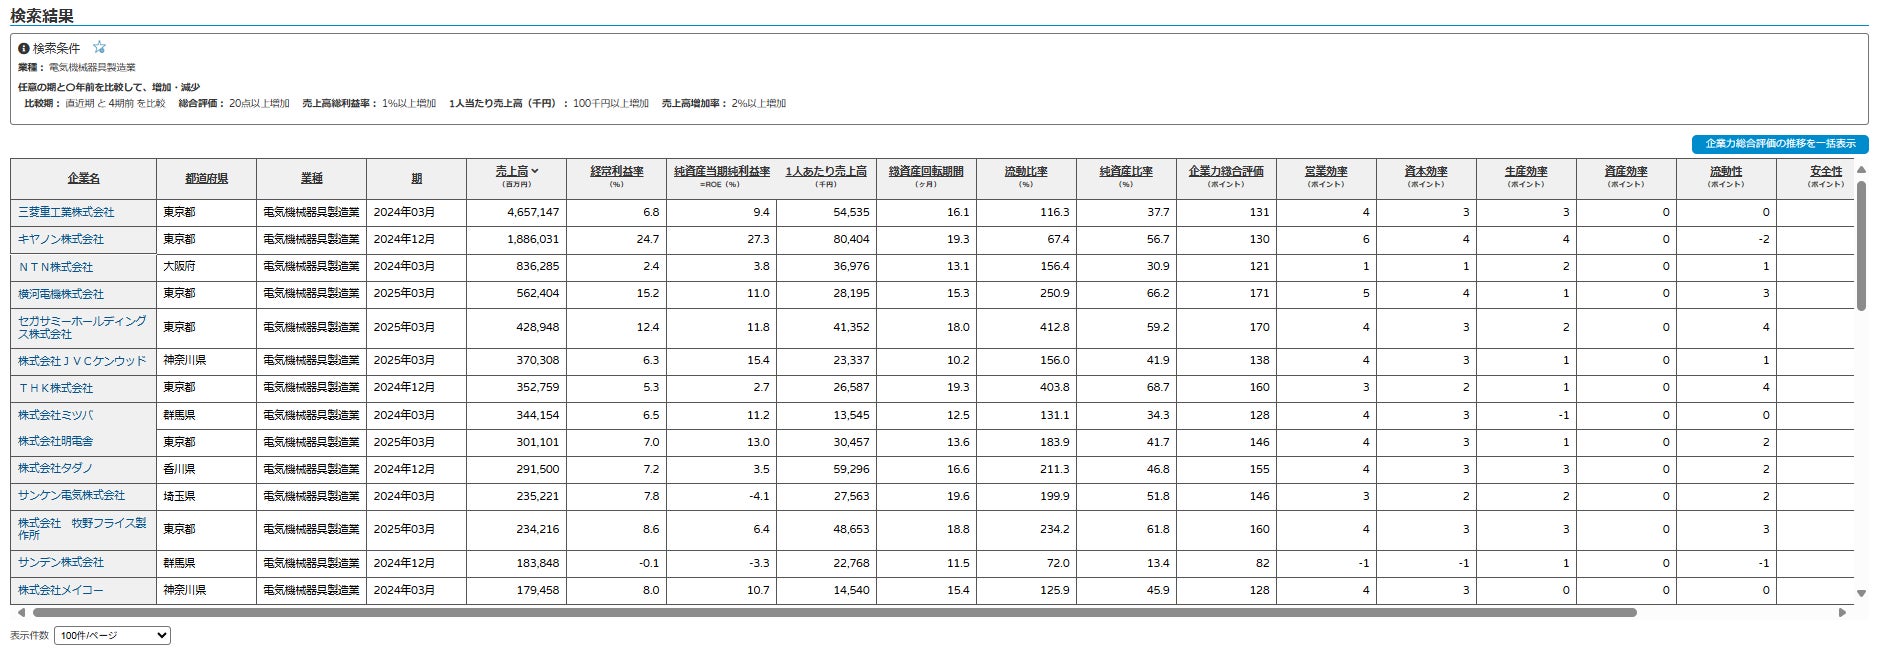The height and width of the screenshot is (649, 1878).
Task: Sort by 純資産当期純利益率 column header
Action: click(721, 171)
